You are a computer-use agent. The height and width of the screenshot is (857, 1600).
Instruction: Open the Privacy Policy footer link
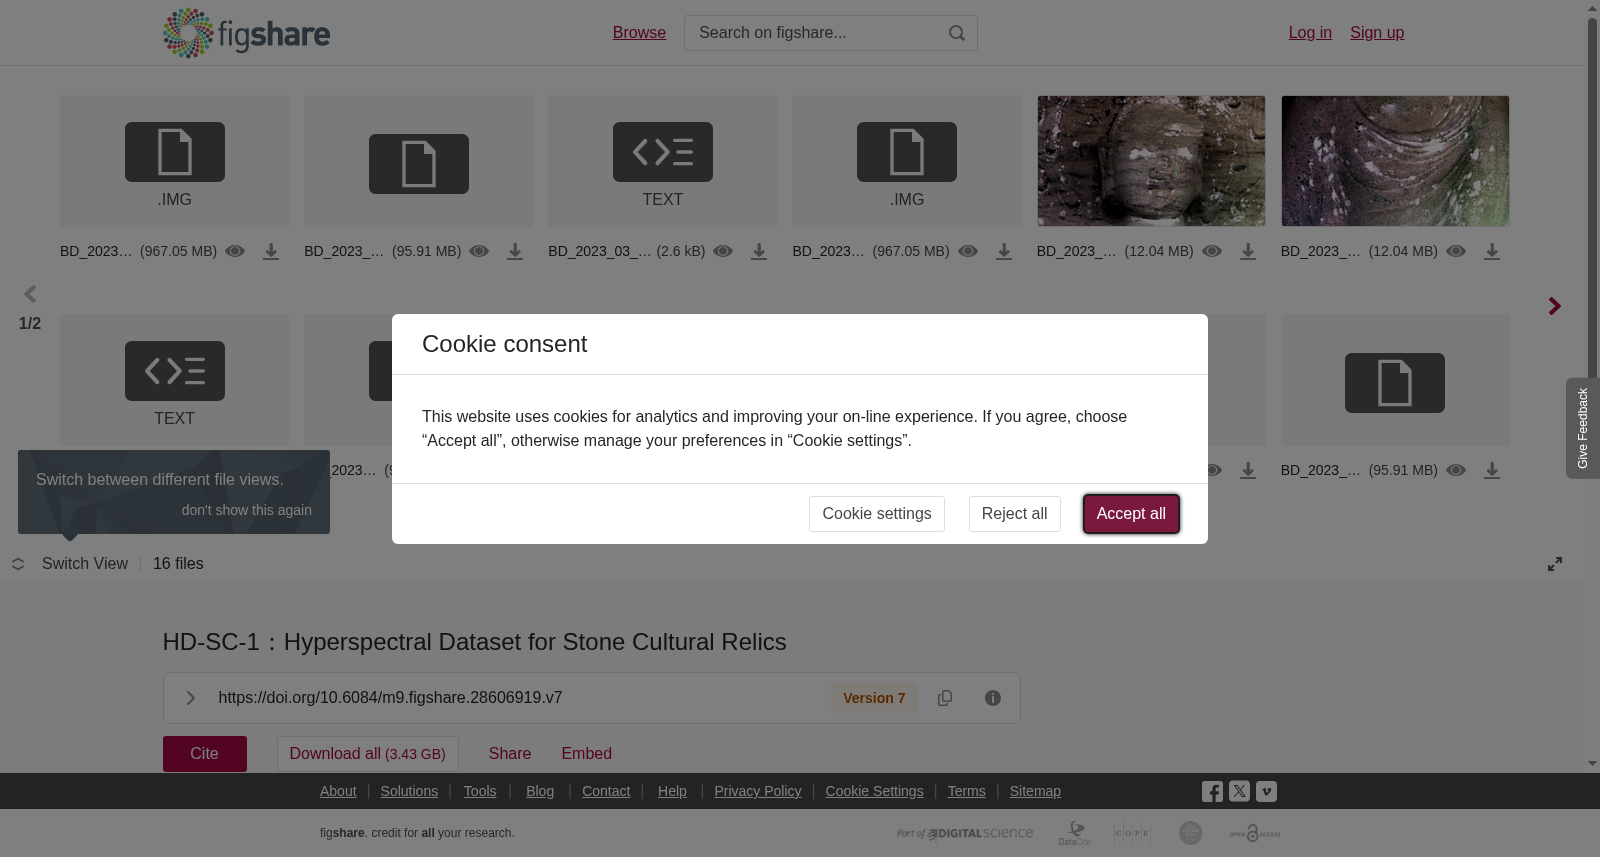[x=758, y=791]
